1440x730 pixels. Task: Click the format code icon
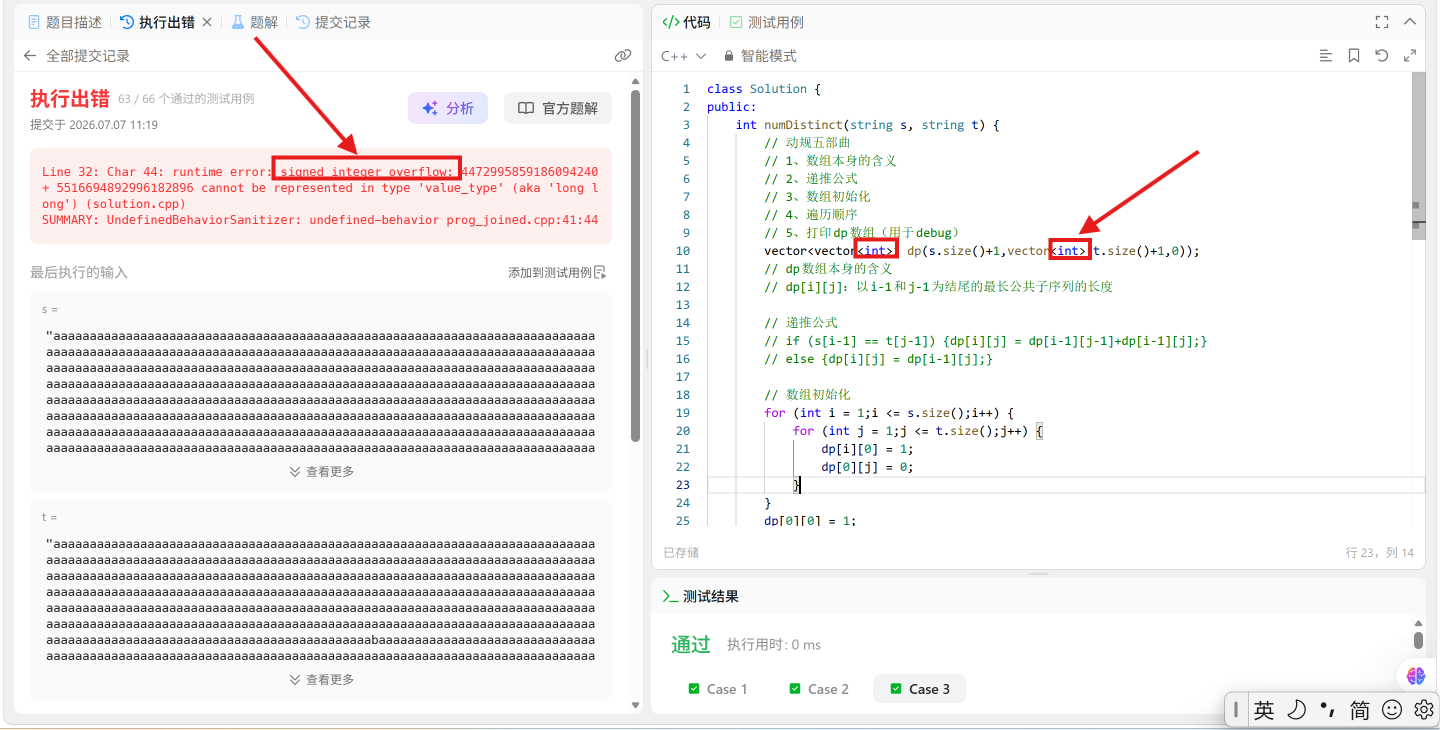(1326, 56)
